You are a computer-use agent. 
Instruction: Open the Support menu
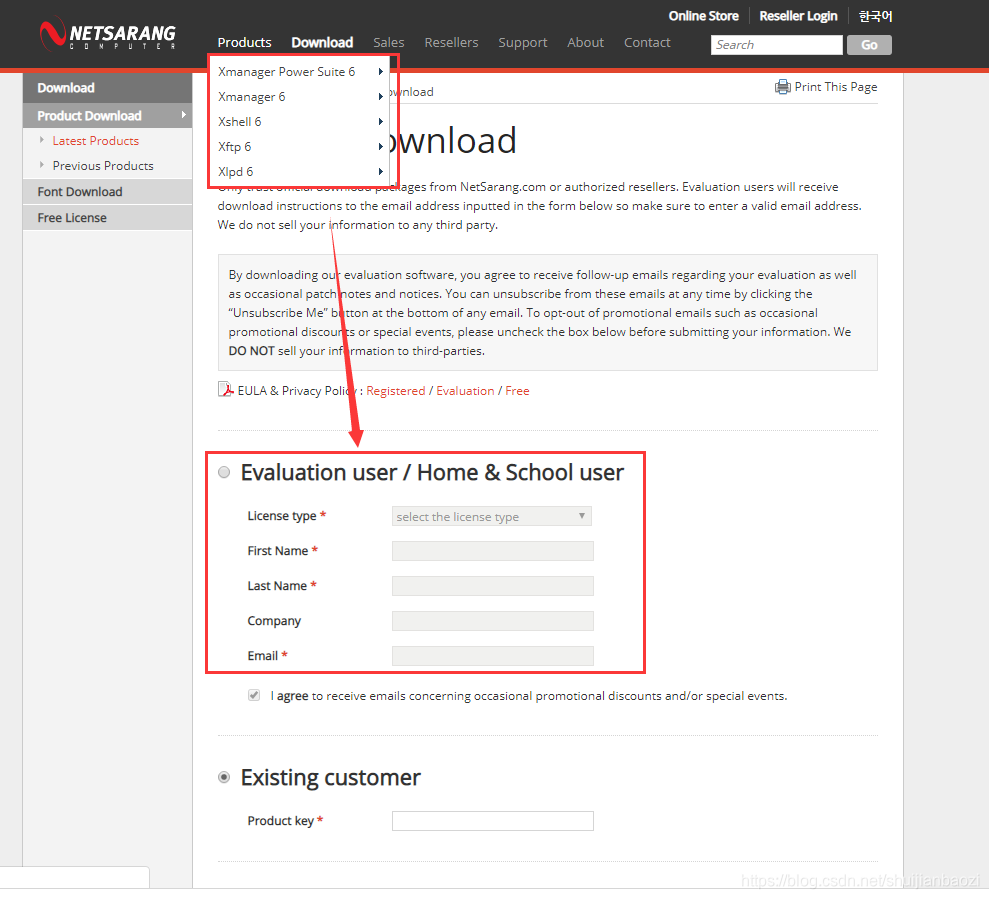523,43
